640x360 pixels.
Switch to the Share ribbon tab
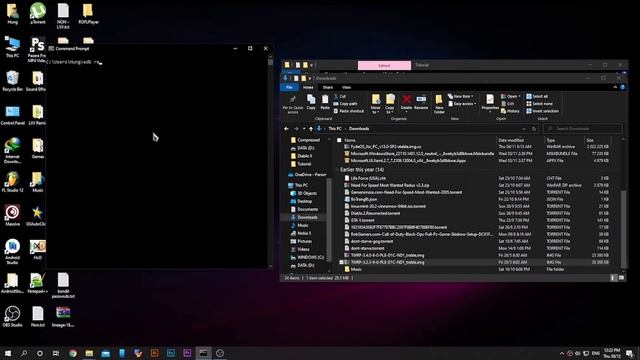[x=328, y=87]
